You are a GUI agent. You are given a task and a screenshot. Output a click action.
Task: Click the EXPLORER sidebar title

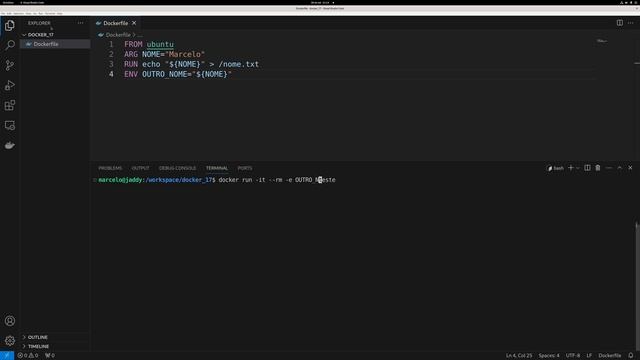click(39, 23)
